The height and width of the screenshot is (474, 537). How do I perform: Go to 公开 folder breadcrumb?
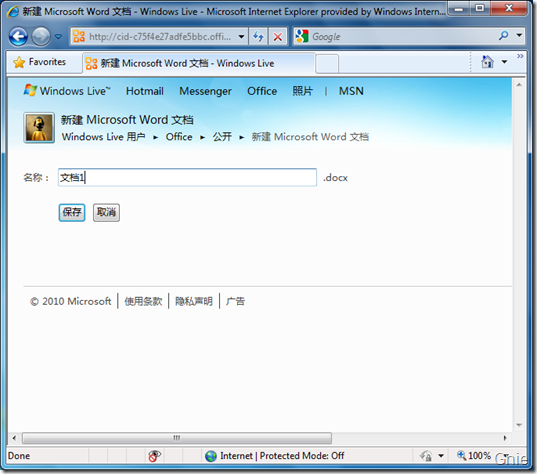pyautogui.click(x=222, y=137)
